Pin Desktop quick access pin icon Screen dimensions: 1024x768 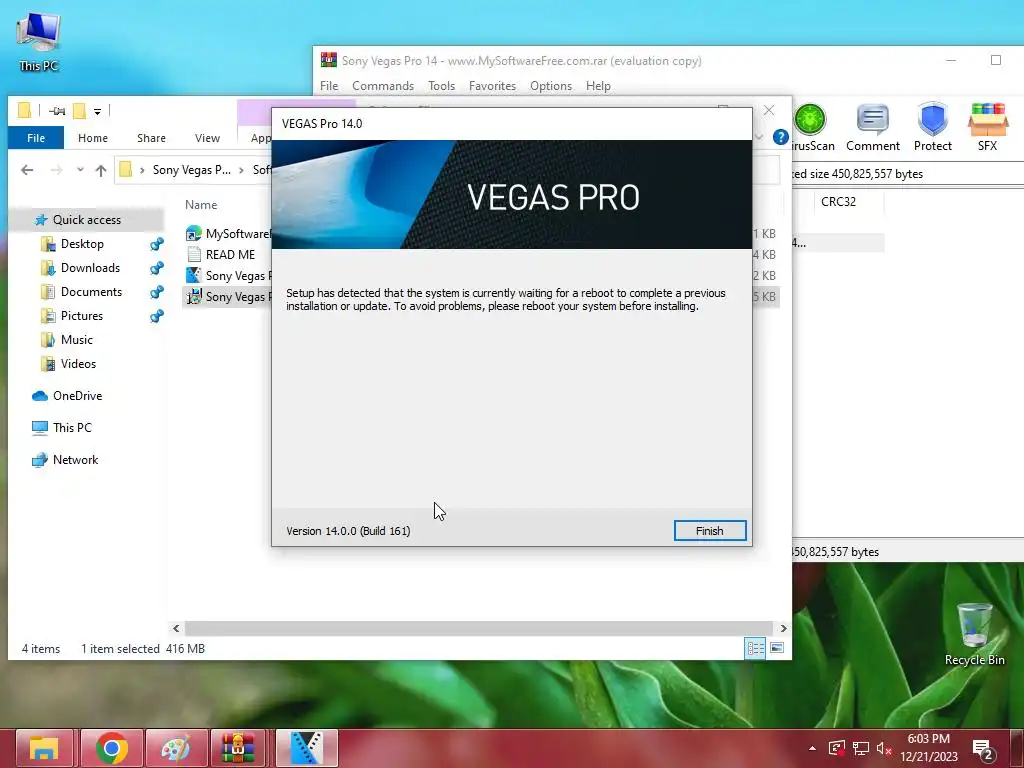(x=157, y=244)
